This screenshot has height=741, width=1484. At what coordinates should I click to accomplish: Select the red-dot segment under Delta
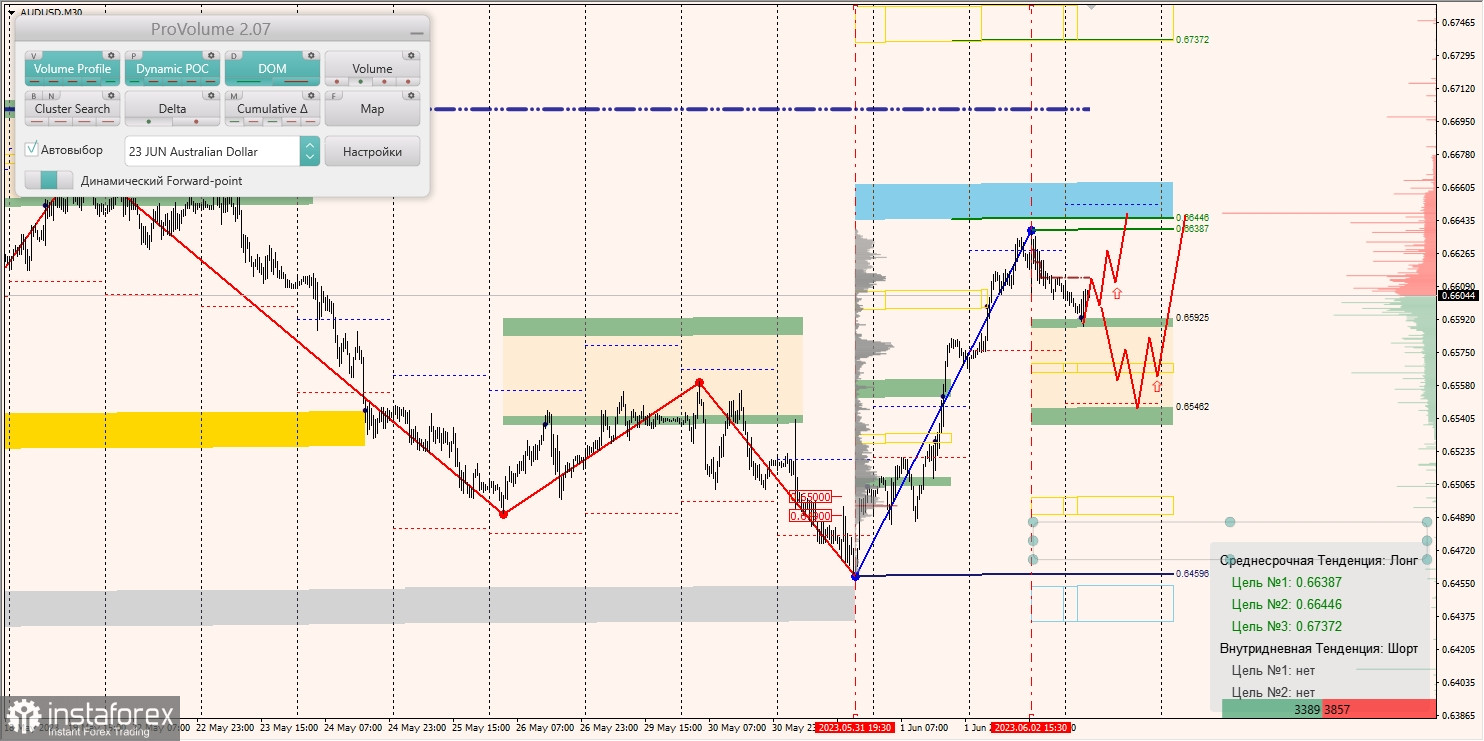click(x=196, y=121)
